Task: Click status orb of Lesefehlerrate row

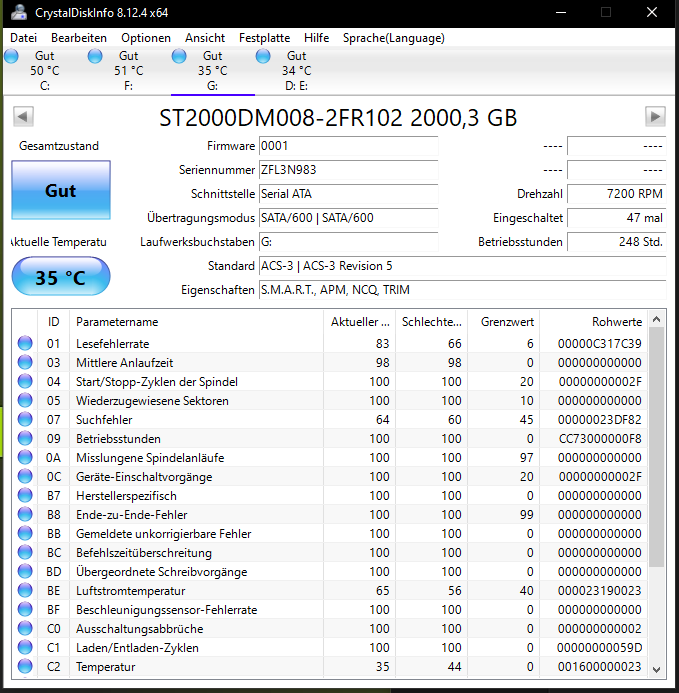Action: (x=25, y=343)
